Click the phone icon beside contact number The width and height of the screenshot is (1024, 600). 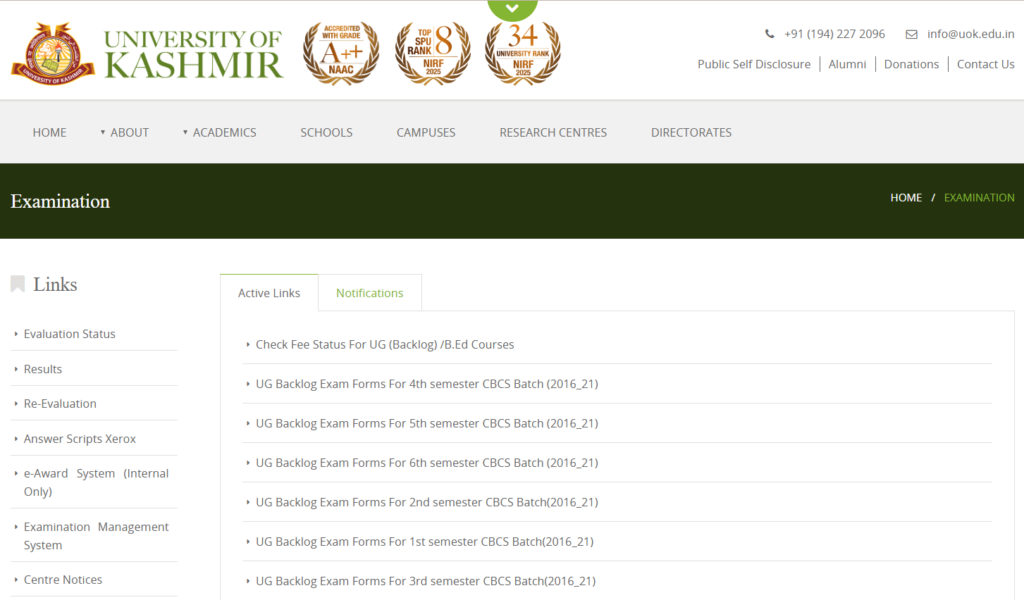tap(769, 34)
